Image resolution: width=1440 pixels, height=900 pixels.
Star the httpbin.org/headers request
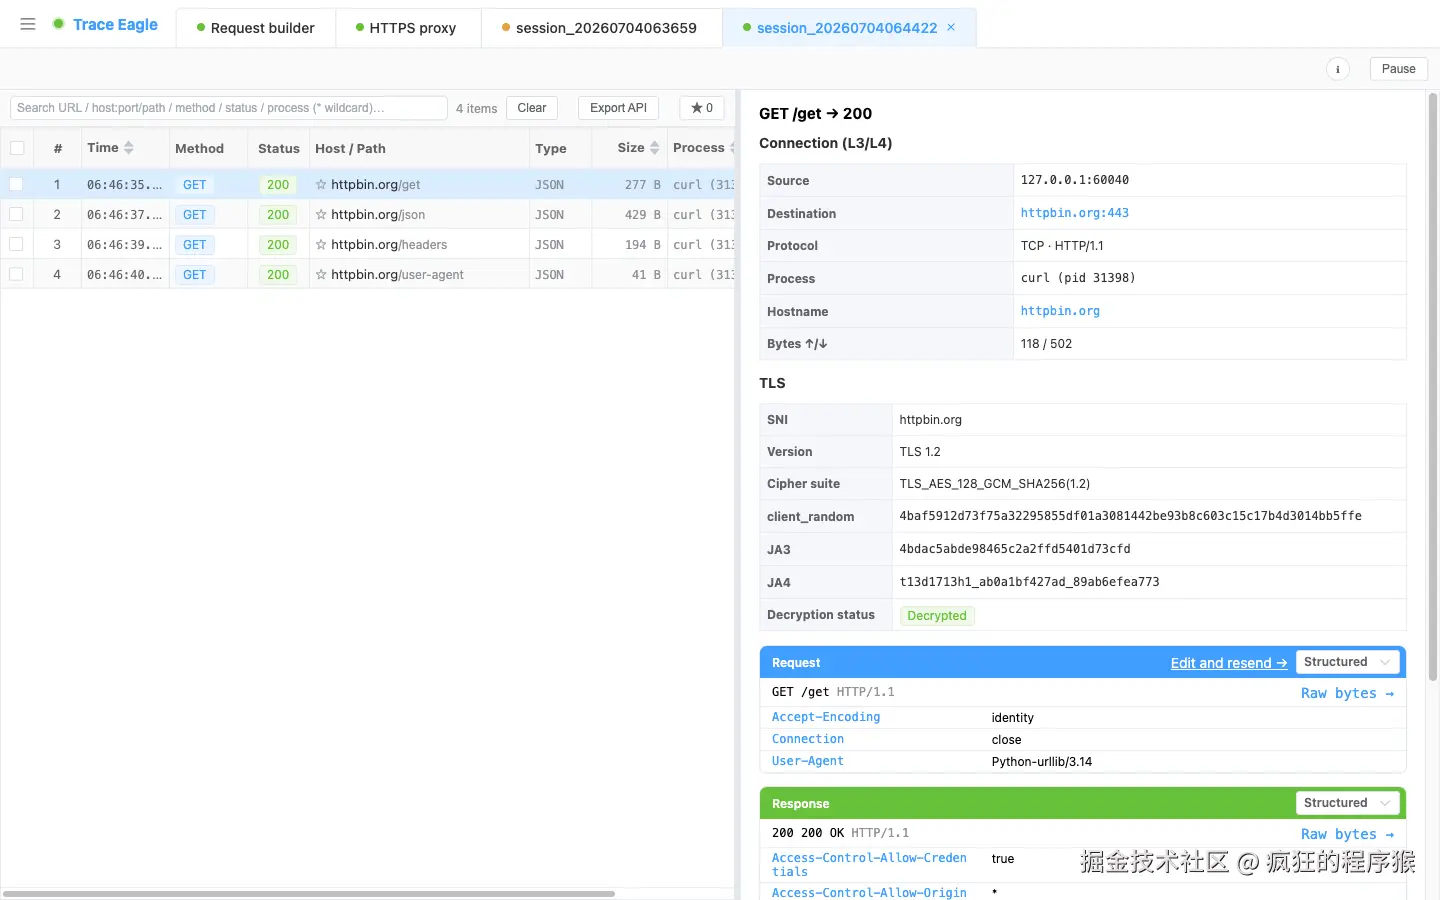[321, 245]
